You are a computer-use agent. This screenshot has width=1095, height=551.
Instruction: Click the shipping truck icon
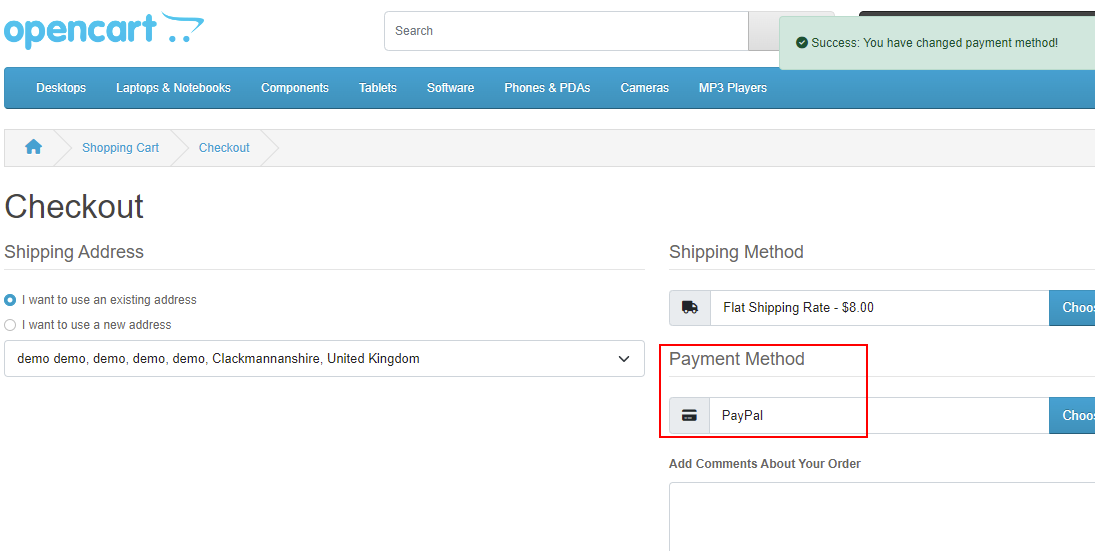(690, 308)
